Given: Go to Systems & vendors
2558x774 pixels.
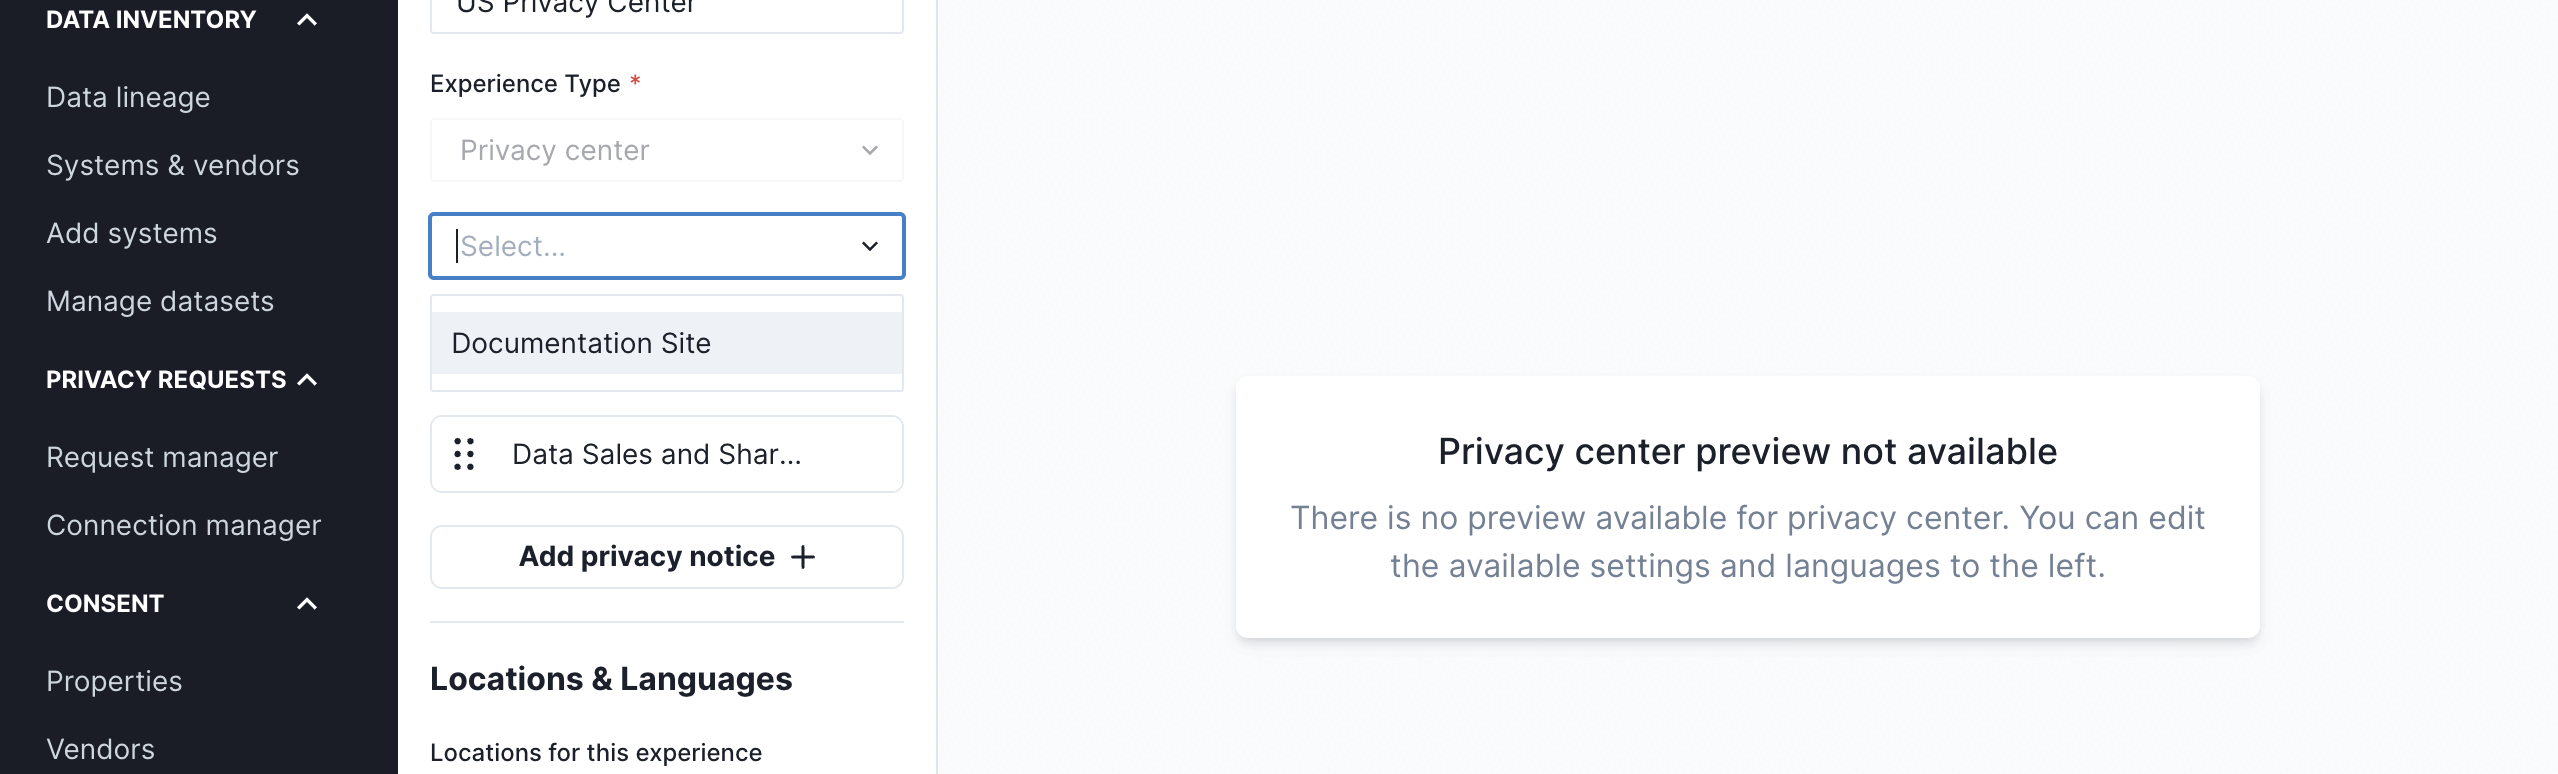Looking at the screenshot, I should [x=172, y=165].
